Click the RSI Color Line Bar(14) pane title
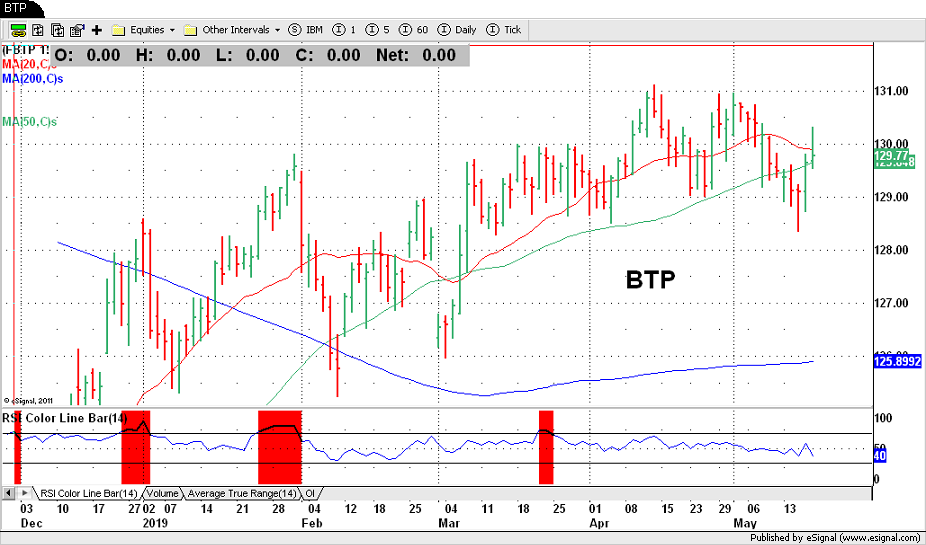 (x=64, y=418)
